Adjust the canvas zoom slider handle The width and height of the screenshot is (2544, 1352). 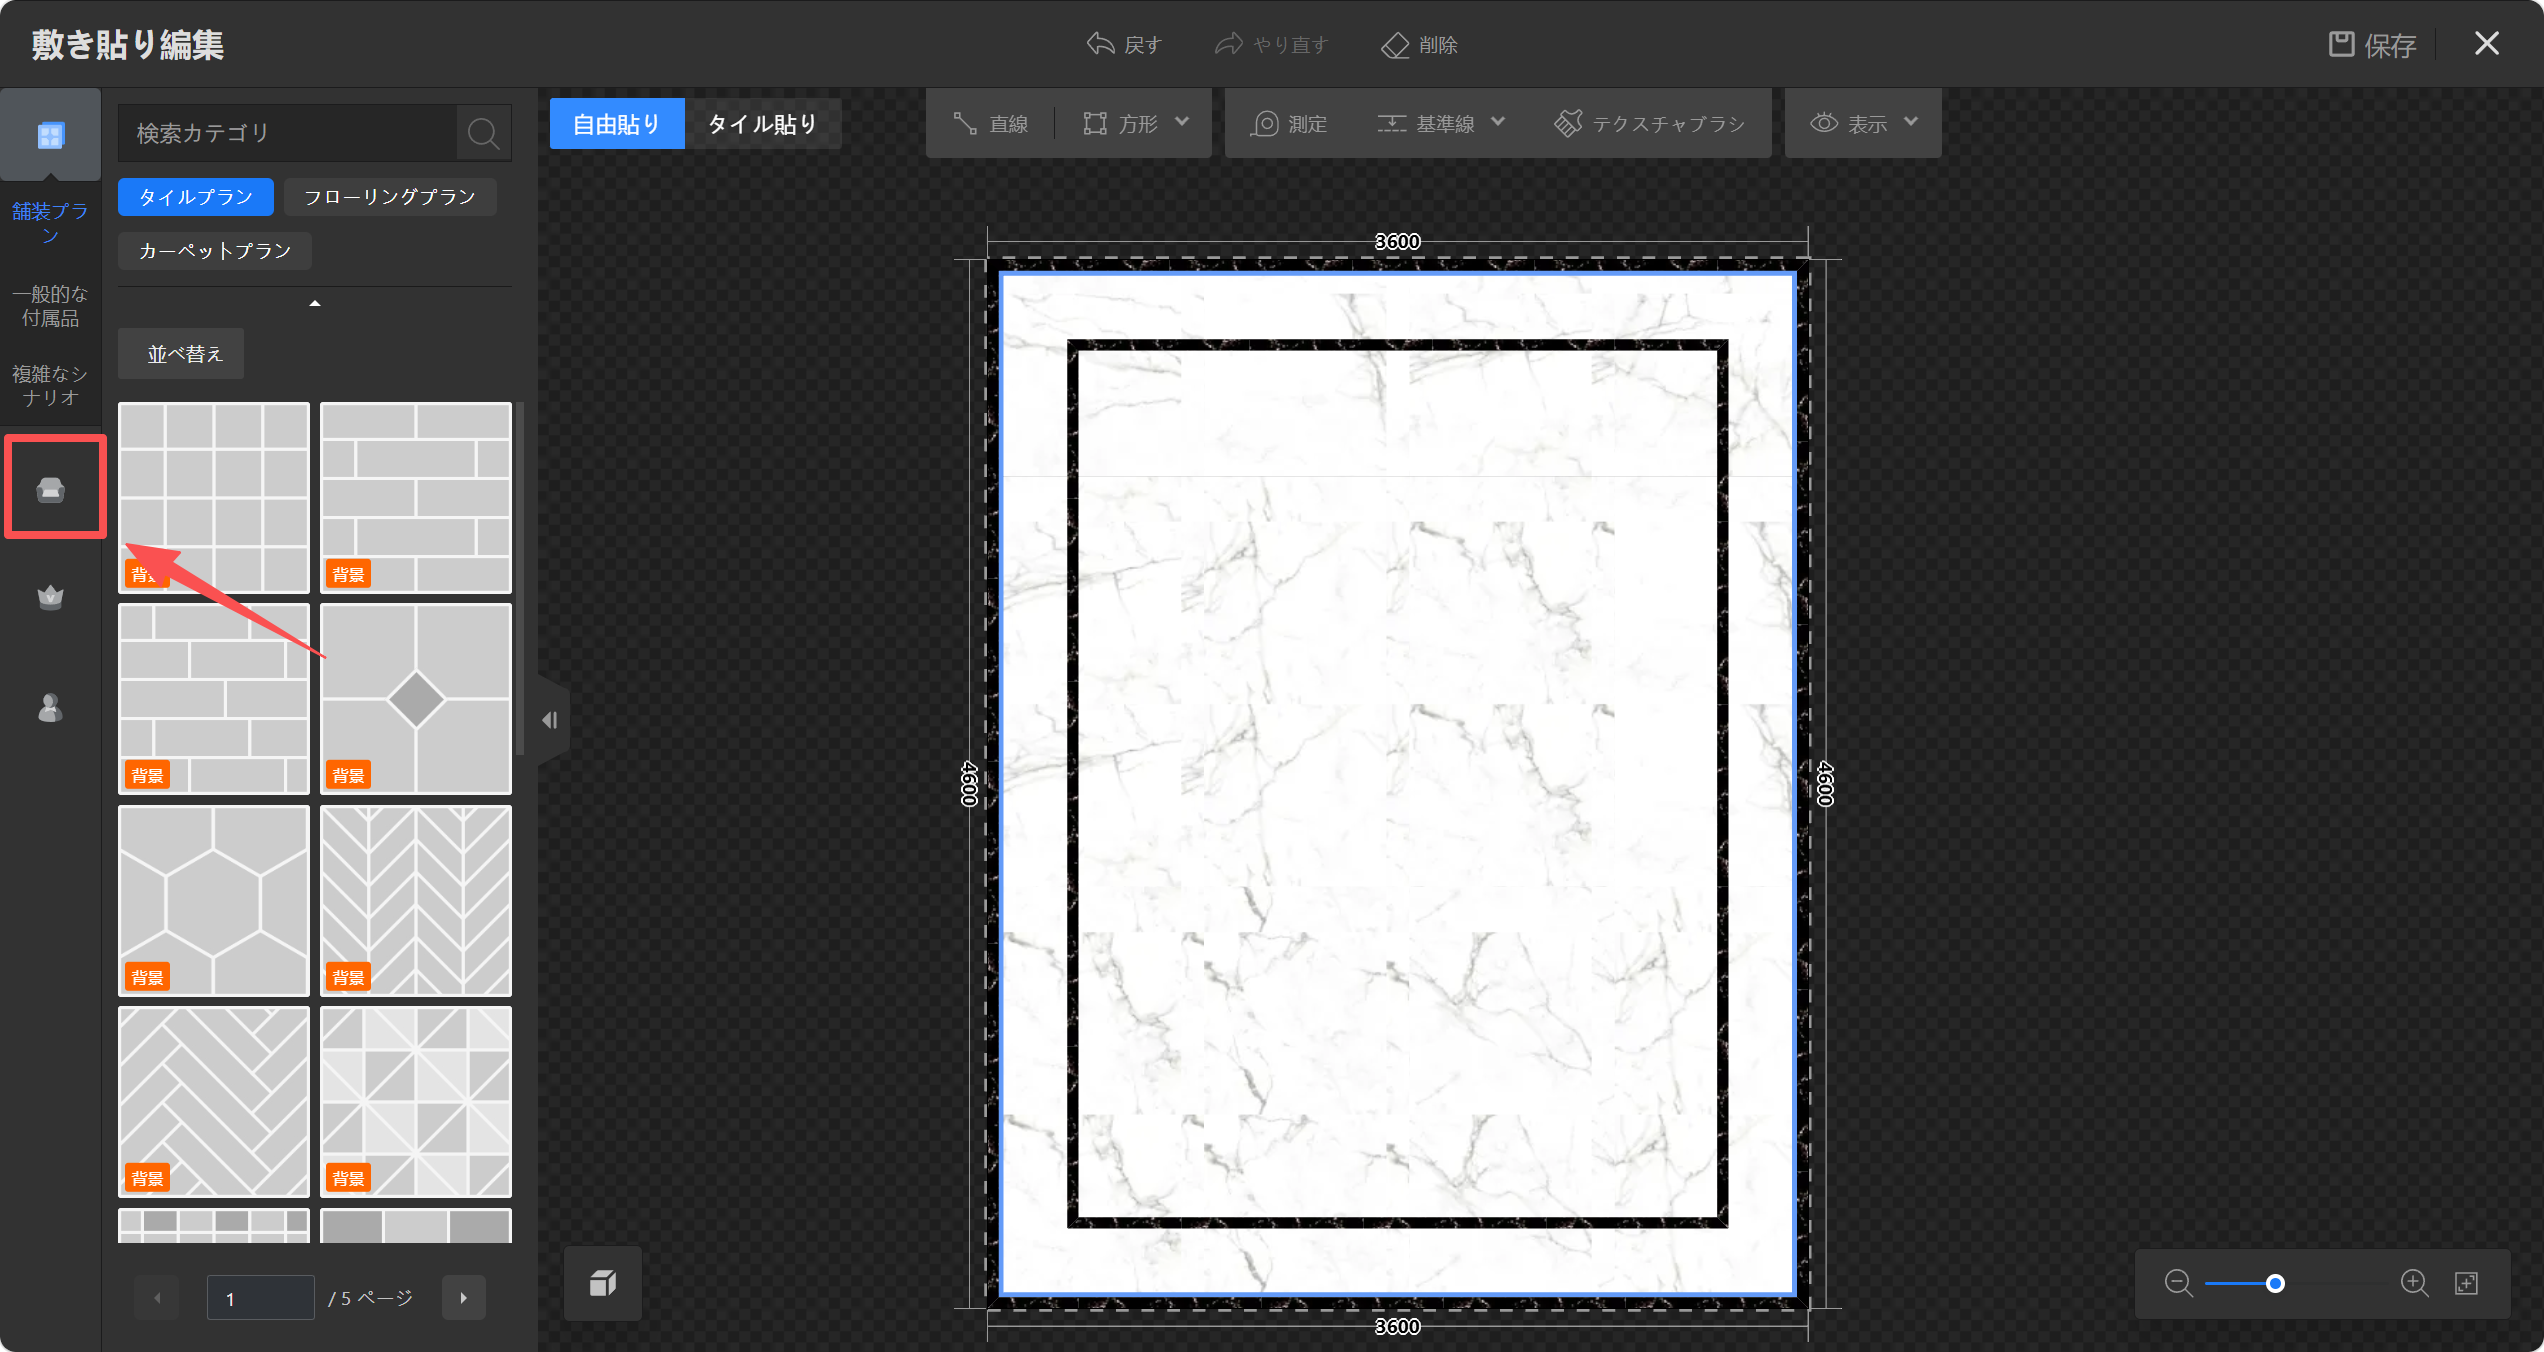coord(2275,1283)
